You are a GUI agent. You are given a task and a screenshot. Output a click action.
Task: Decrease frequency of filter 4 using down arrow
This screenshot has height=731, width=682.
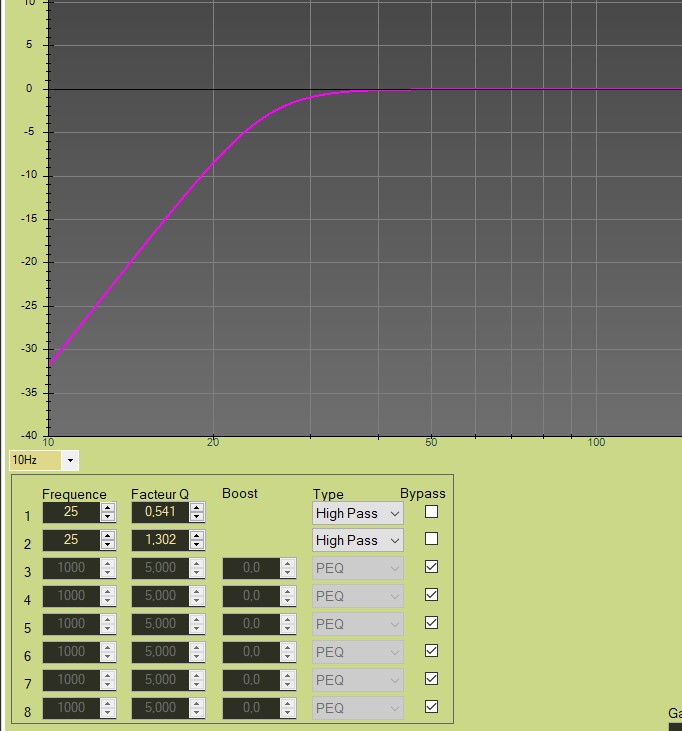108,601
